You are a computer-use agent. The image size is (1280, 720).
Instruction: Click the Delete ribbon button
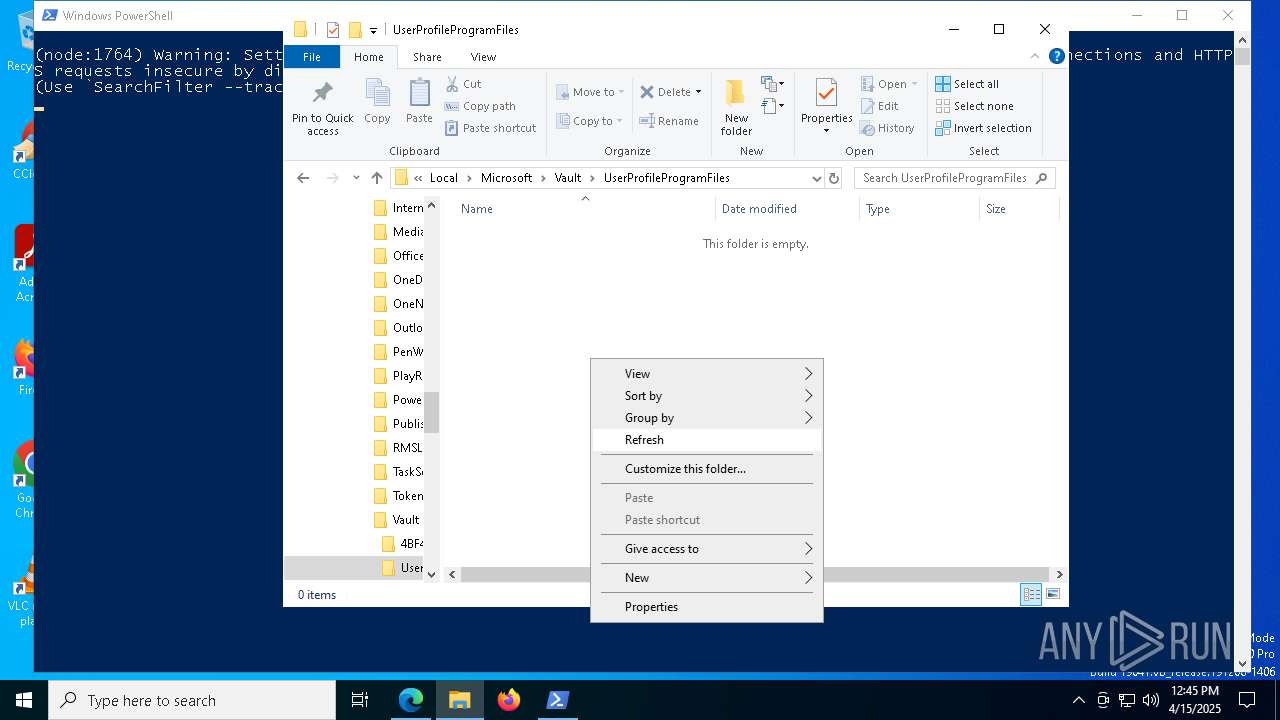point(670,92)
